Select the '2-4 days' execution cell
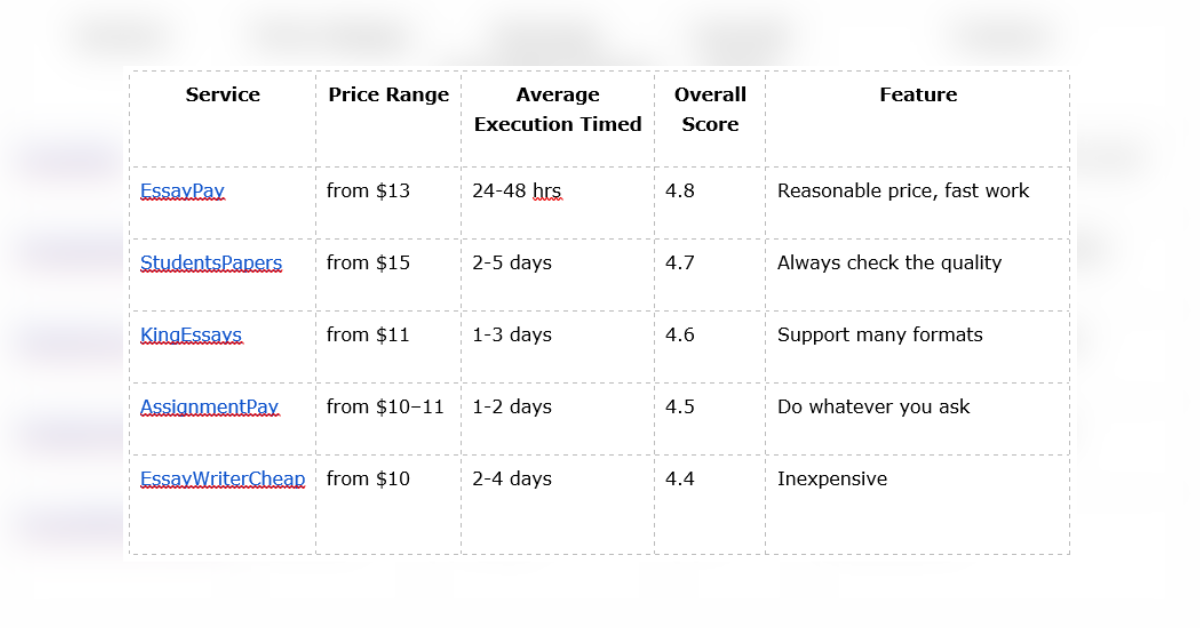The height and width of the screenshot is (628, 1200). tap(512, 479)
